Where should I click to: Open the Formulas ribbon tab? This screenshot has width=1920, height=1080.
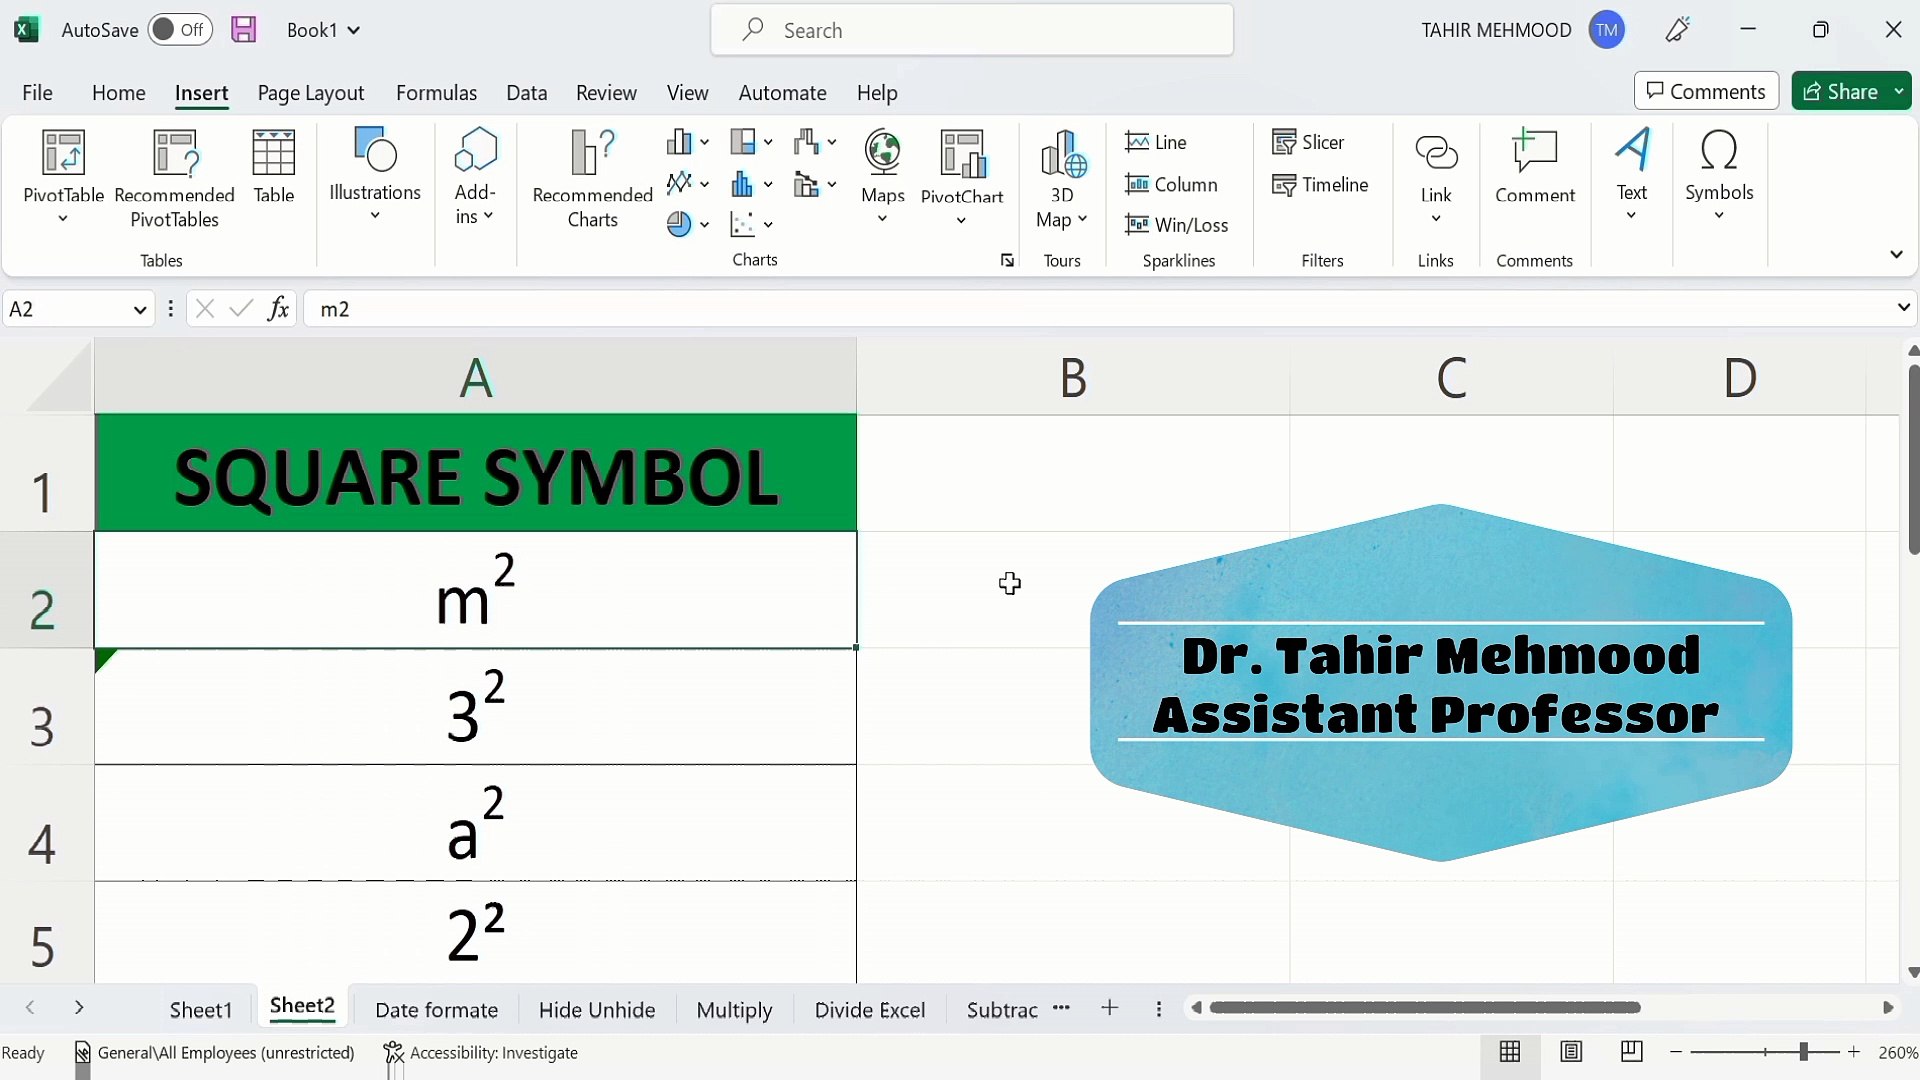(436, 93)
